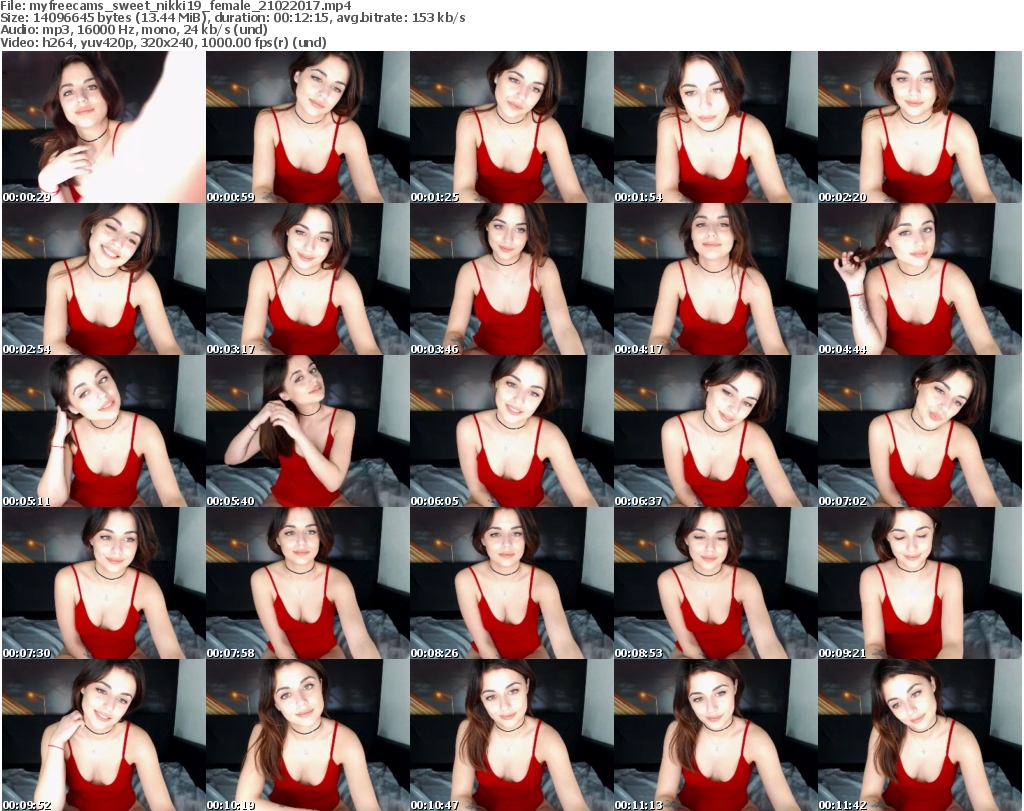Click the 'Audio: mp3, 16000 Hz' info line
Screen dimensions: 1024x811
coord(134,30)
